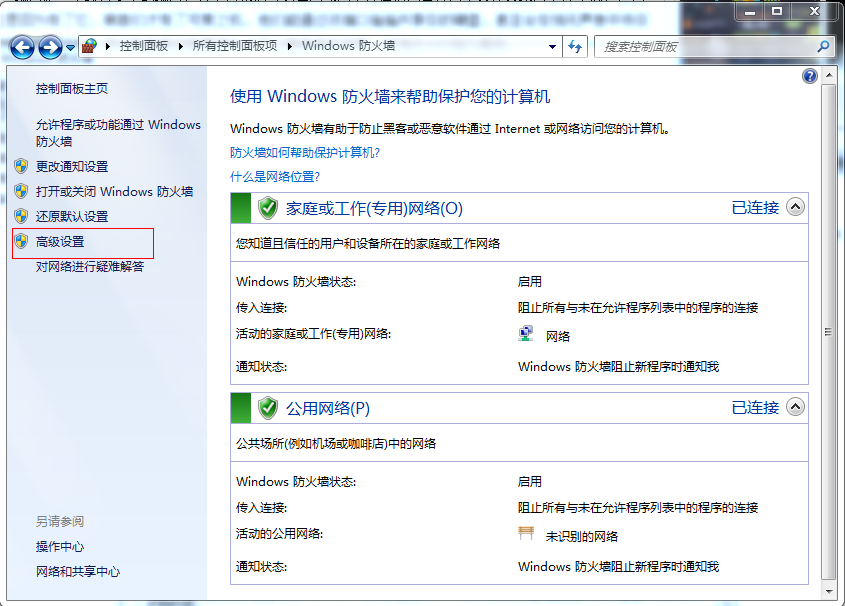The height and width of the screenshot is (606, 845).
Task: Click 防火墙如何帮助保护计算机? help link
Action: 305,152
